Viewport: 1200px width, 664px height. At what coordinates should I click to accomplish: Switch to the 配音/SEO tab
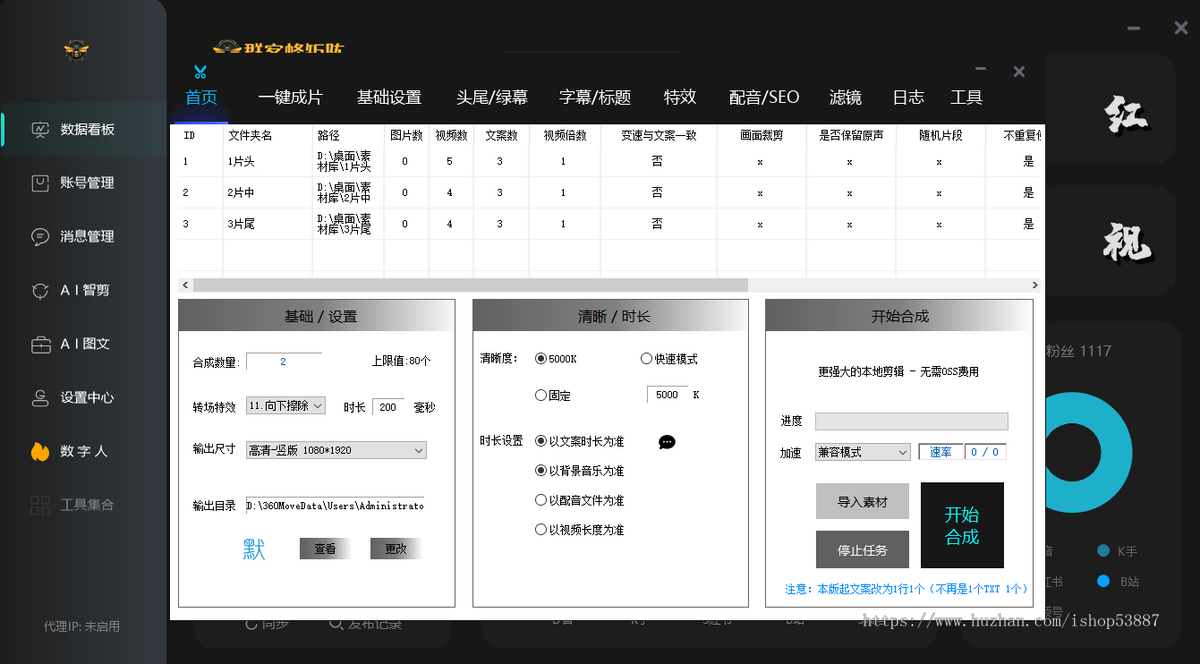(x=764, y=97)
